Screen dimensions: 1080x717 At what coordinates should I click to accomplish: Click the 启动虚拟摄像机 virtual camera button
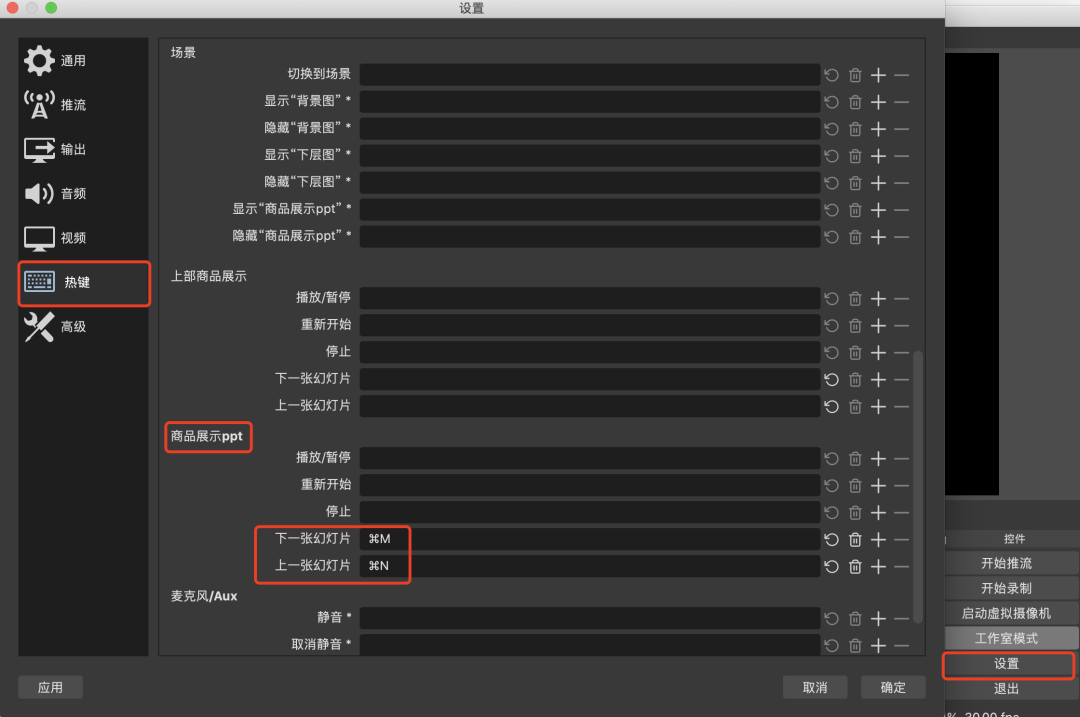pos(1006,613)
